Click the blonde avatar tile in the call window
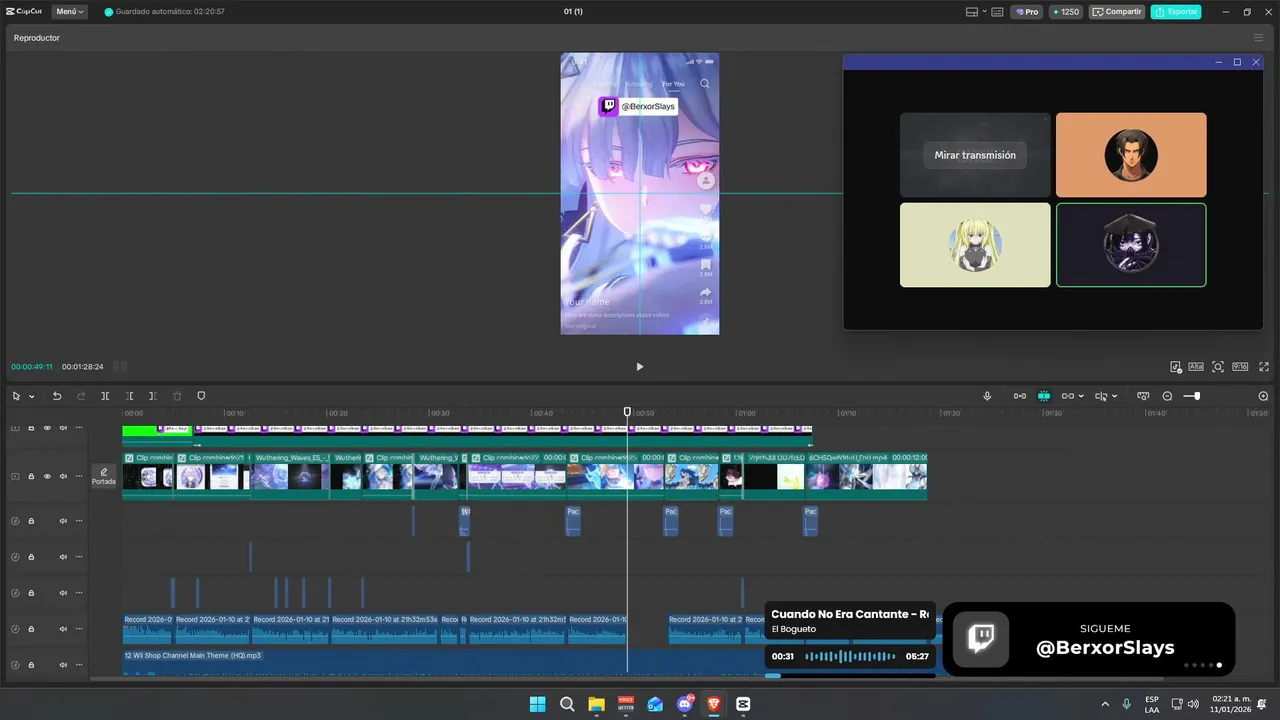Screen dimensions: 1280x720 [975, 245]
